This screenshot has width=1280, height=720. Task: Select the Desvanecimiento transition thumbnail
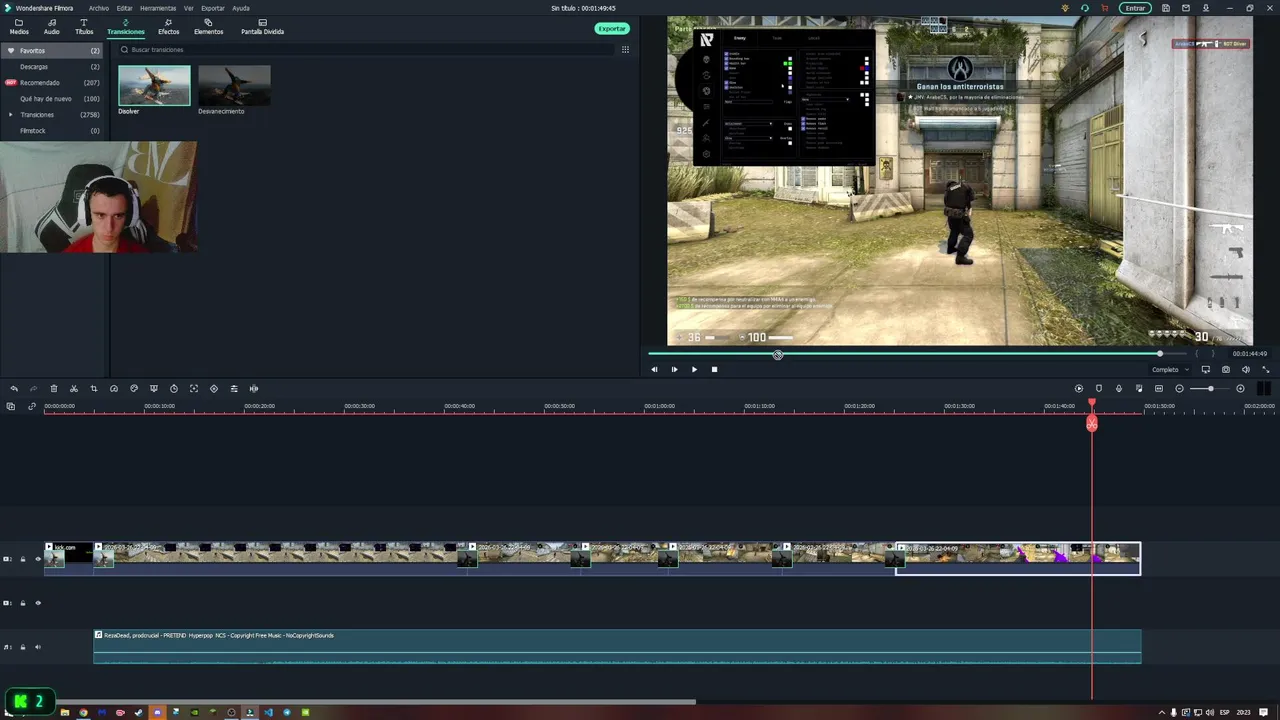(x=234, y=86)
